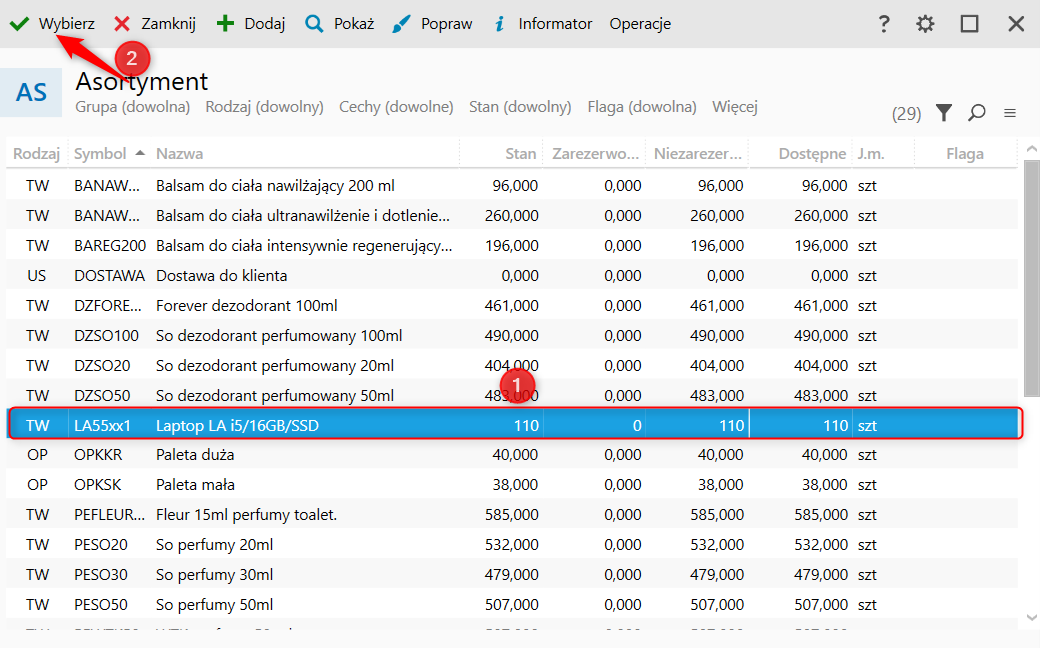Image resolution: width=1040 pixels, height=648 pixels.
Task: Click the Dostępne value 40,000
Action: click(824, 455)
